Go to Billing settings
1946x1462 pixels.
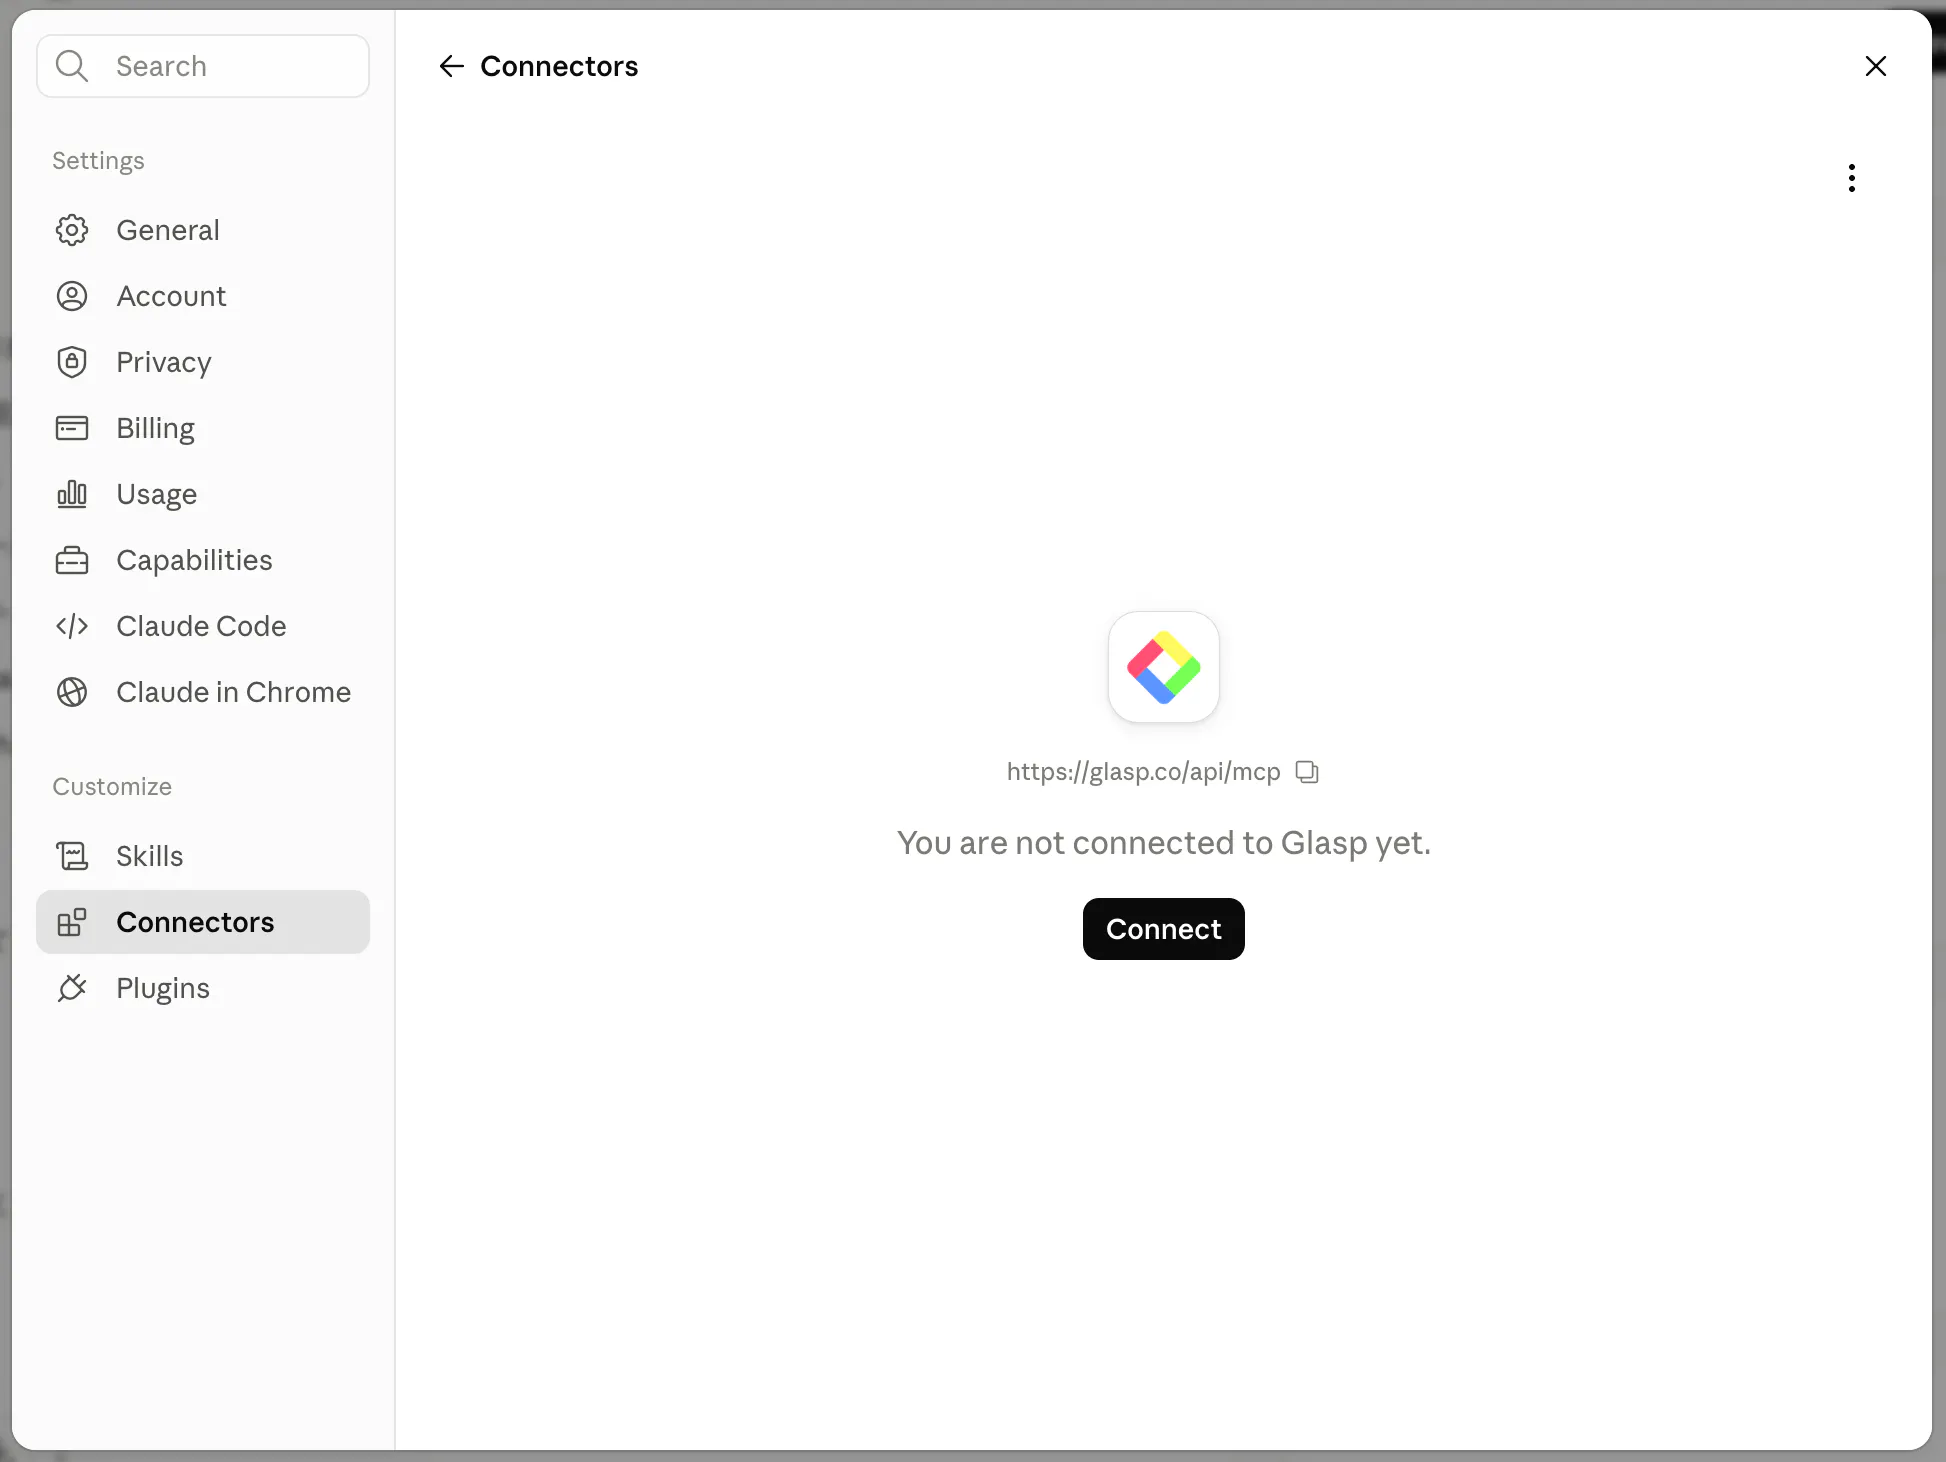click(203, 428)
